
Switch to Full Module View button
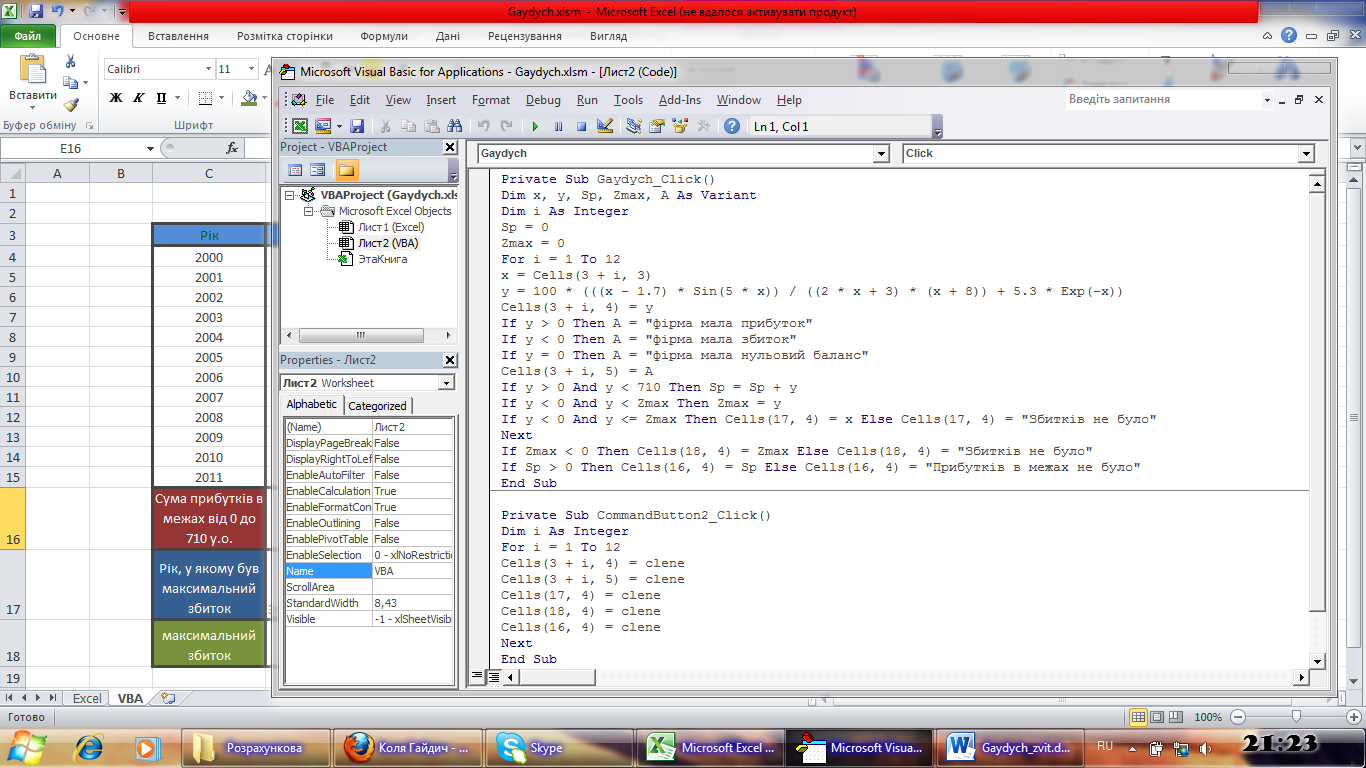[x=493, y=677]
